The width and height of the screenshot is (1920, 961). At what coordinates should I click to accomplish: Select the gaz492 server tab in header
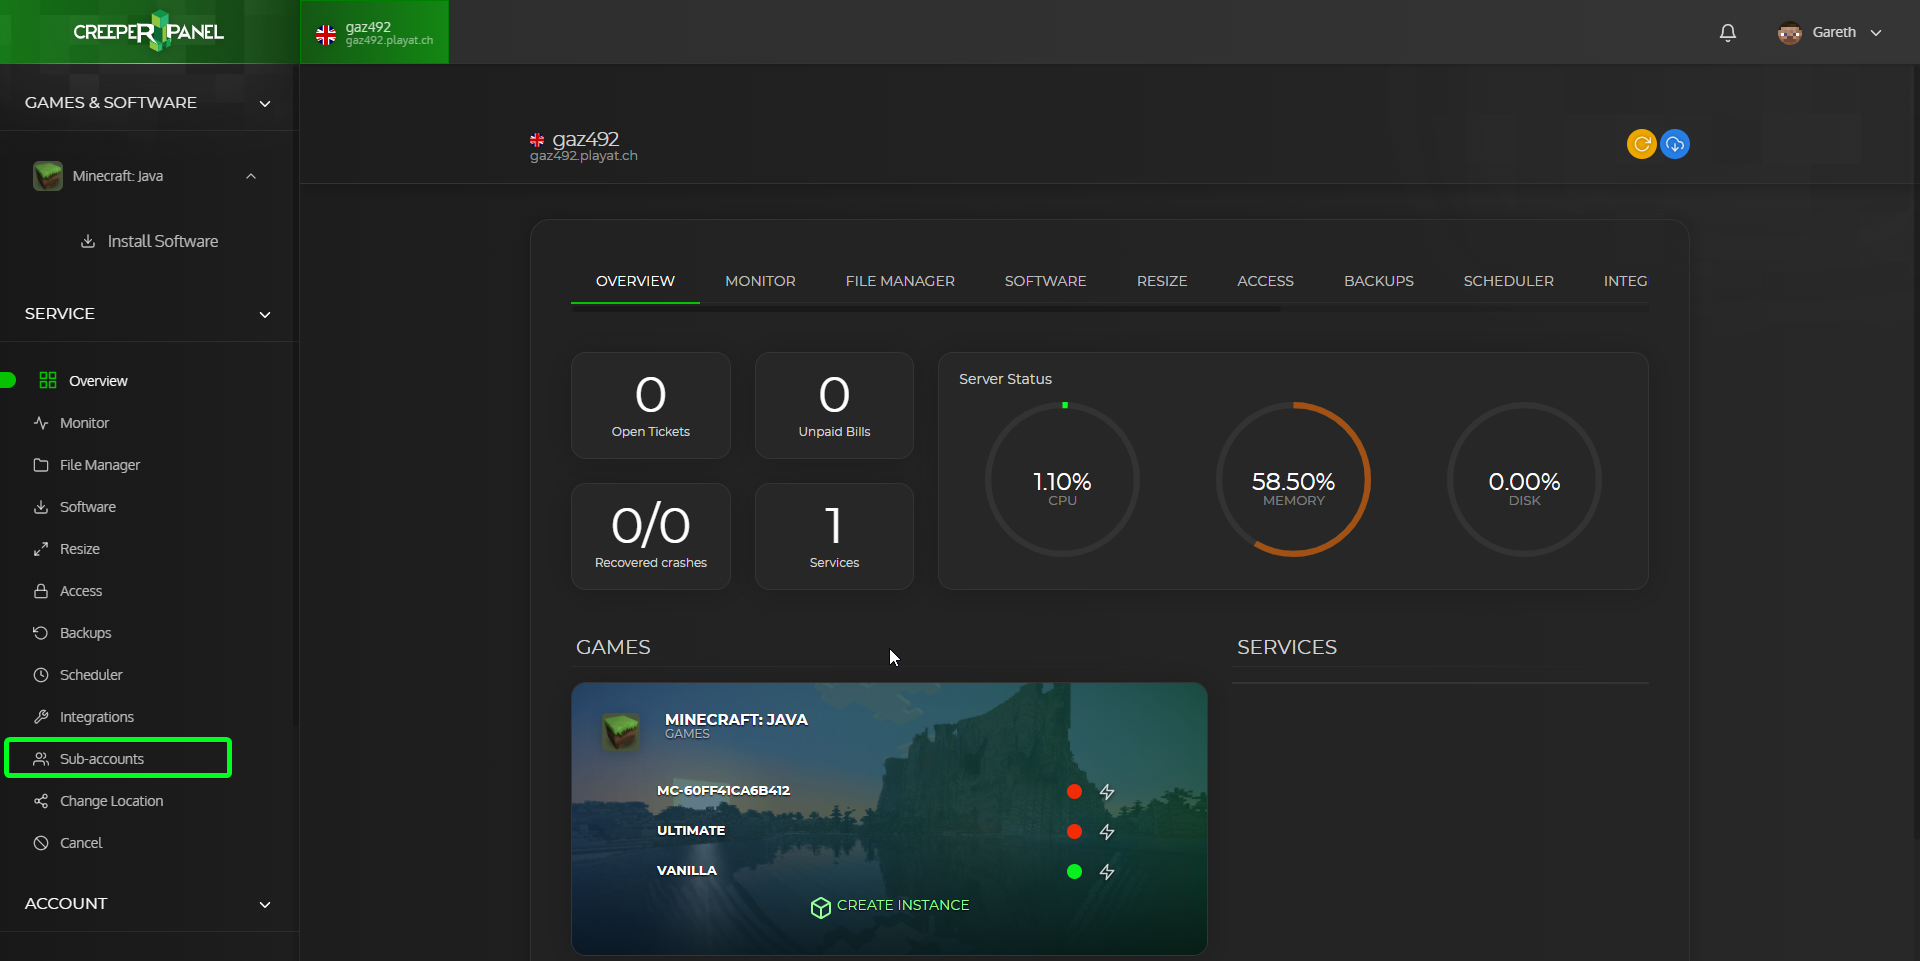(x=374, y=32)
